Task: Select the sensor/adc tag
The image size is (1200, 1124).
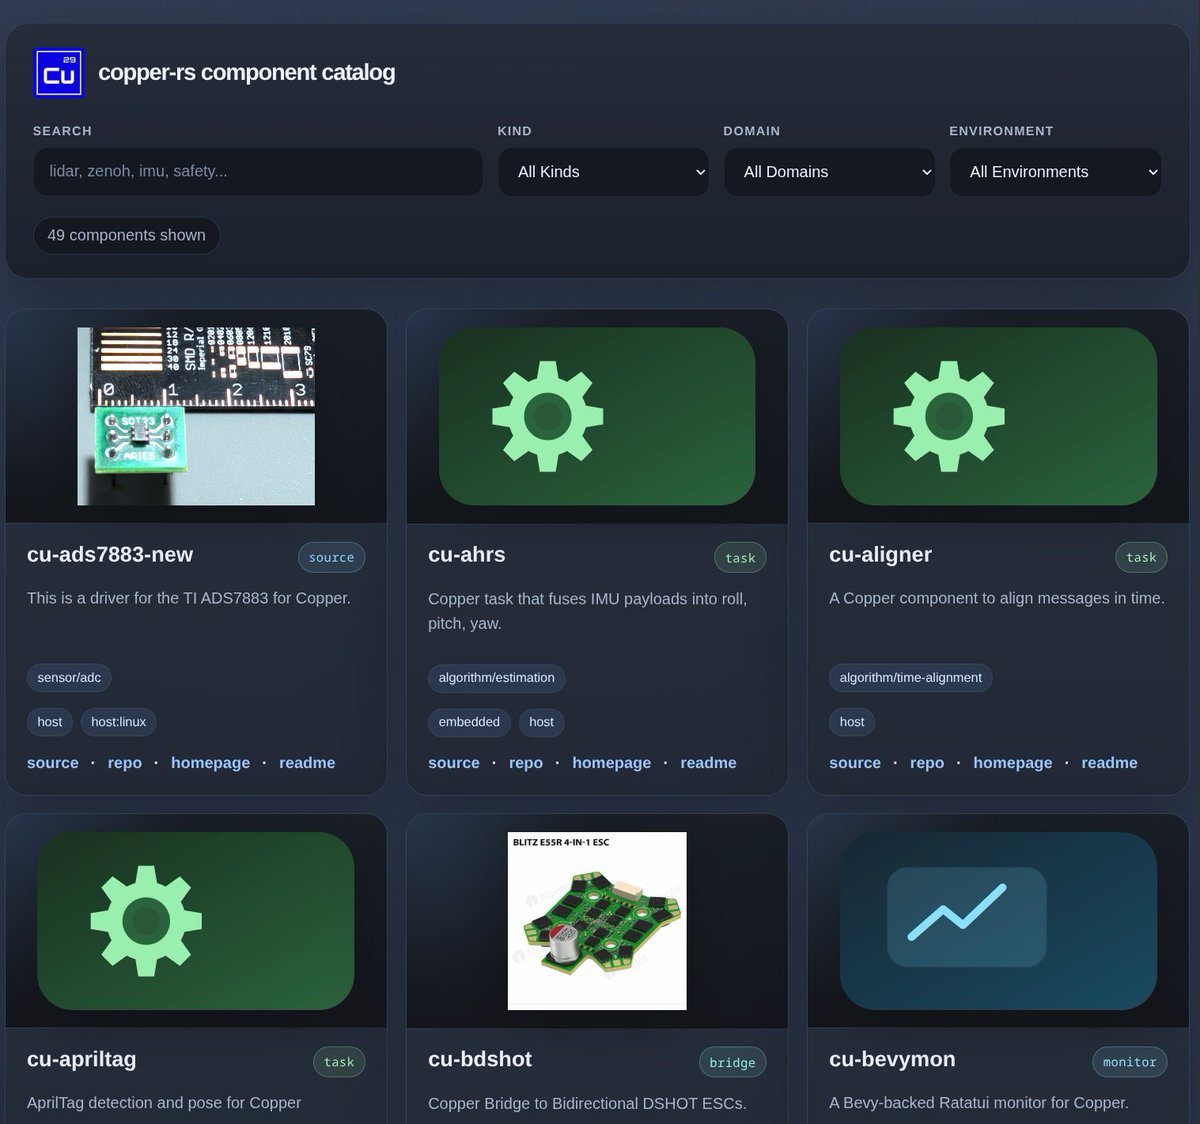Action: coord(69,678)
